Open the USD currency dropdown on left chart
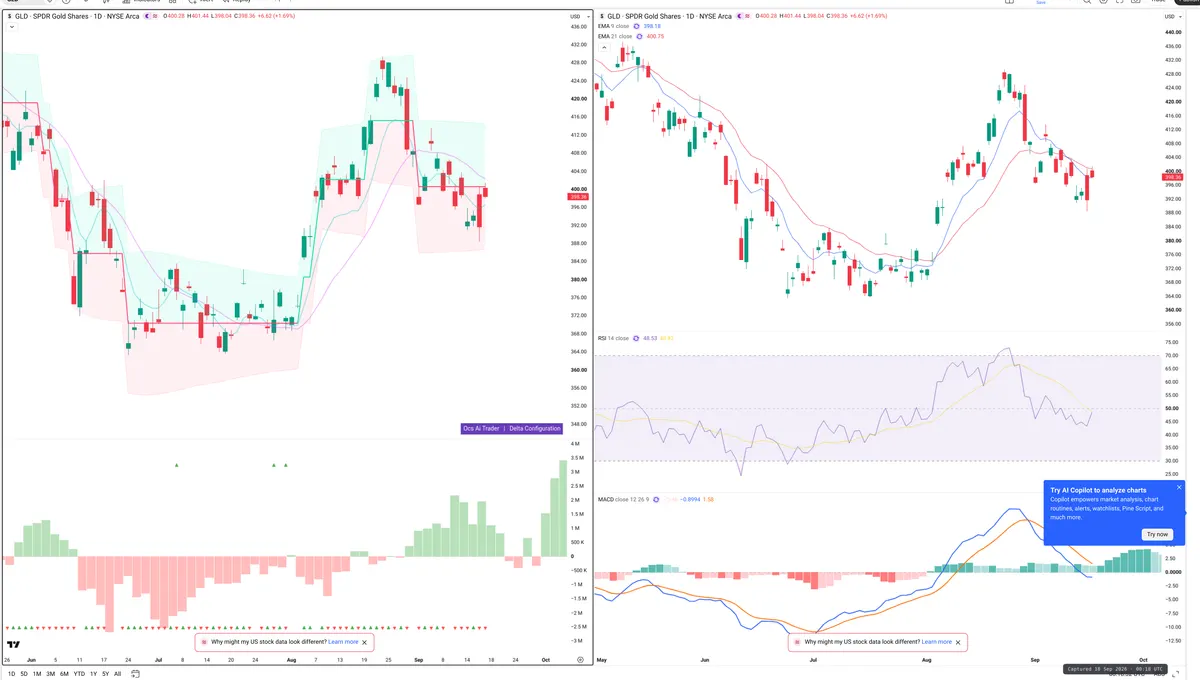Viewport: 1200px width, 680px height. pyautogui.click(x=578, y=17)
